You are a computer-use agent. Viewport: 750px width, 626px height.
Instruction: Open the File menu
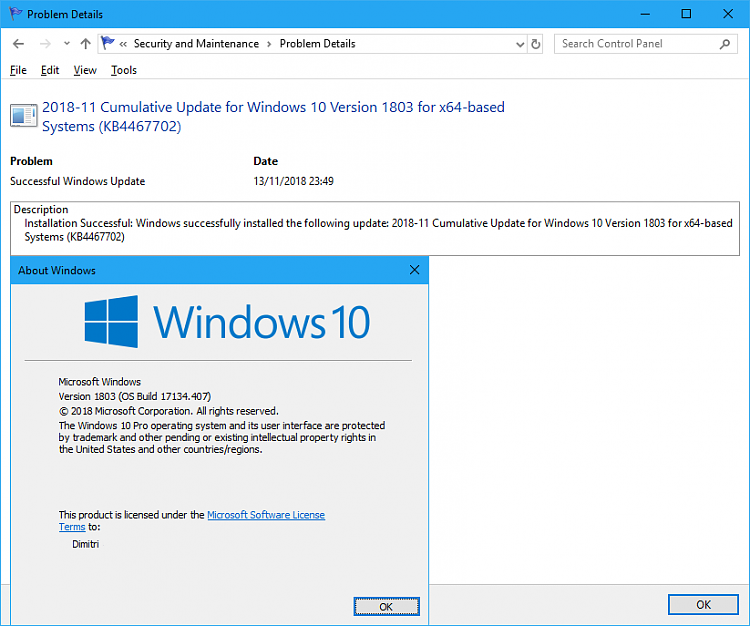pyautogui.click(x=18, y=70)
